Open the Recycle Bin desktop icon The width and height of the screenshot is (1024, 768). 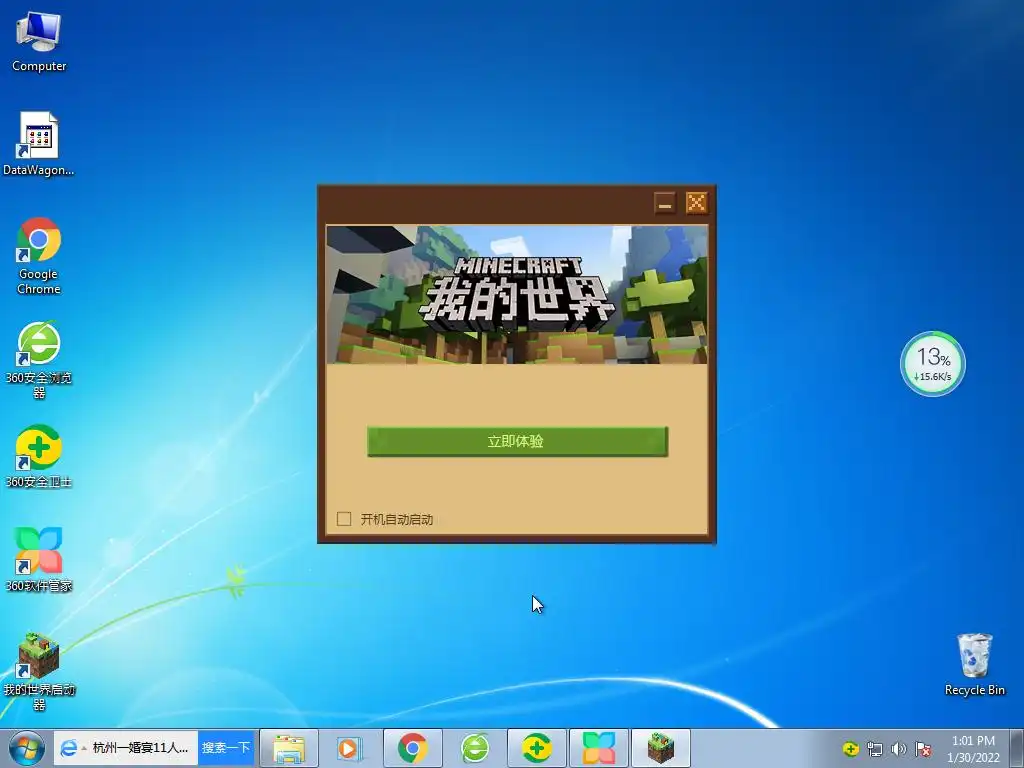[x=974, y=664]
